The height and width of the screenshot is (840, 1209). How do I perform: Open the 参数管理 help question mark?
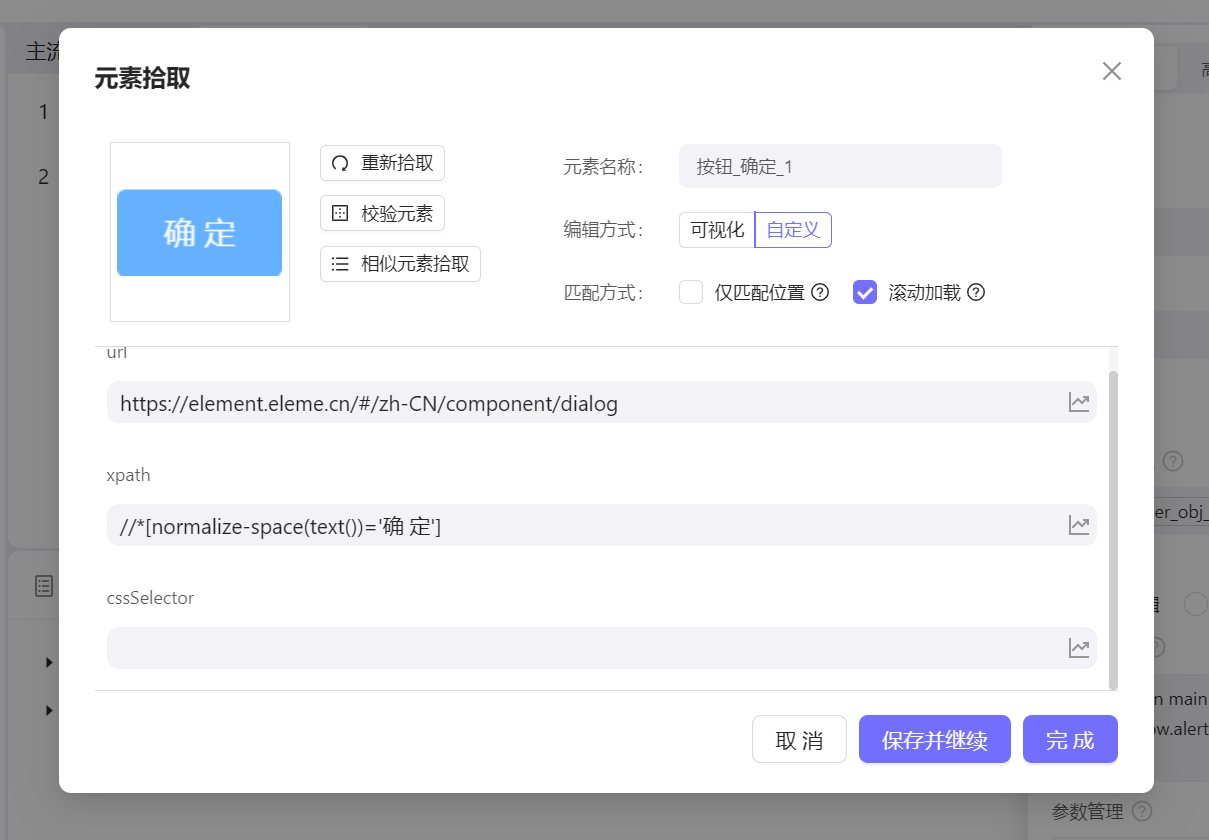[x=1140, y=811]
